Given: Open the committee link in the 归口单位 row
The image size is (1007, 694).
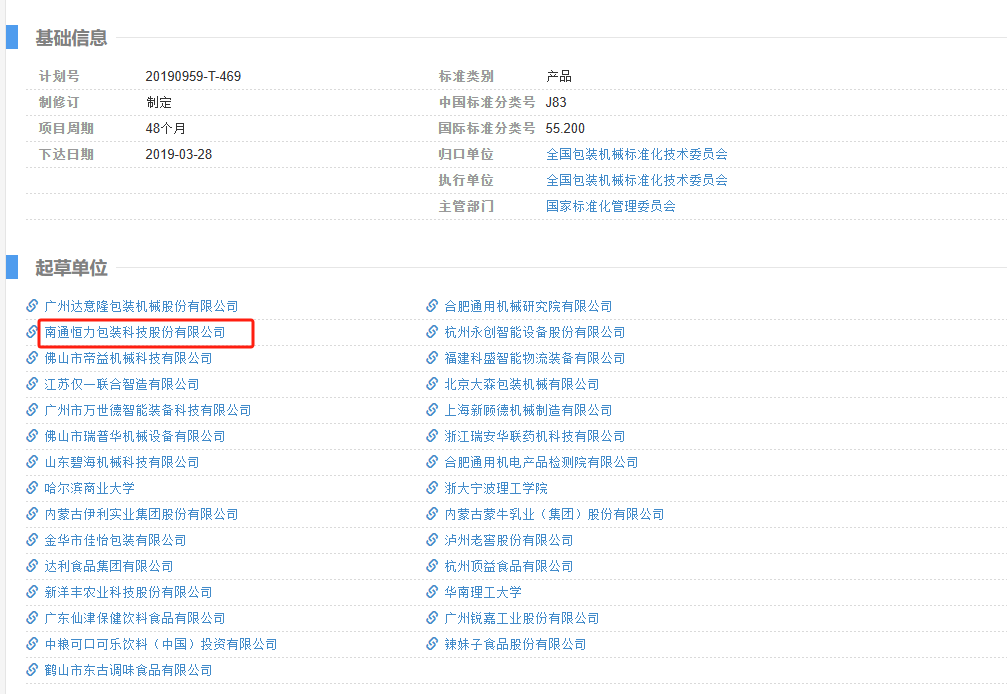Looking at the screenshot, I should (x=636, y=154).
